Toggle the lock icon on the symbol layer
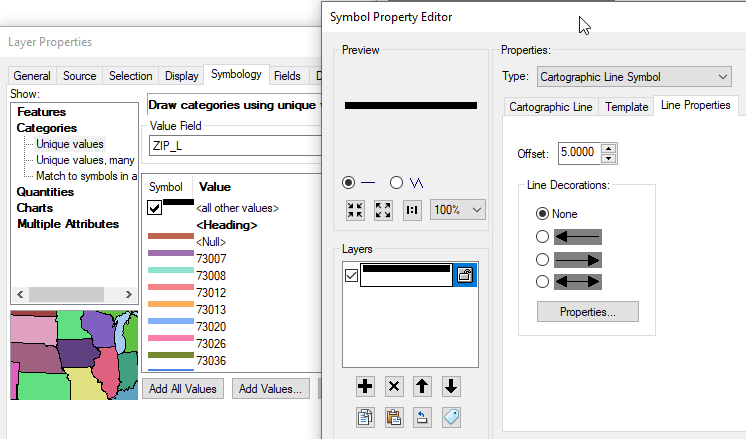 pyautogui.click(x=465, y=275)
